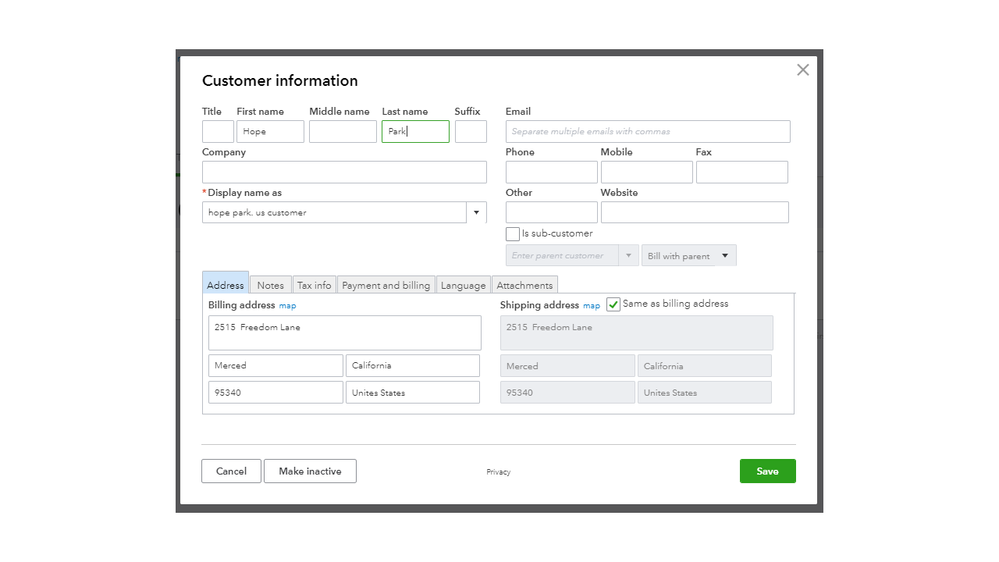Select the Payment and billing tab

[386, 285]
